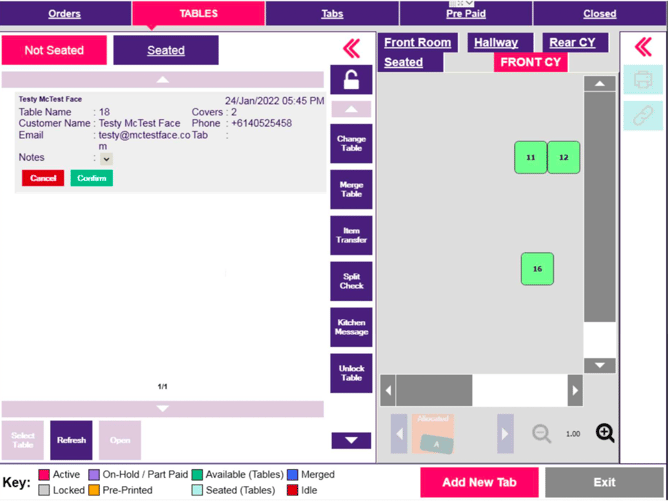
Task: Collapse panel with left double-chevron icon
Action: click(351, 49)
